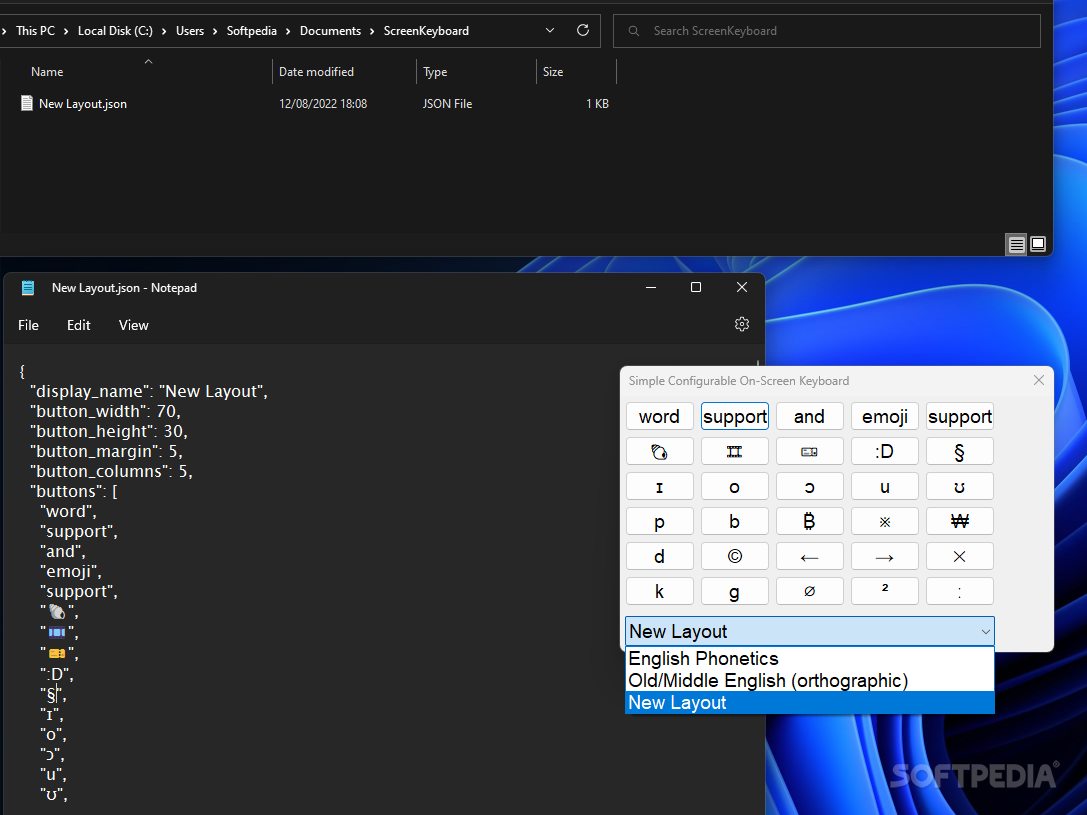Switch Explorer to large icons view

1038,244
